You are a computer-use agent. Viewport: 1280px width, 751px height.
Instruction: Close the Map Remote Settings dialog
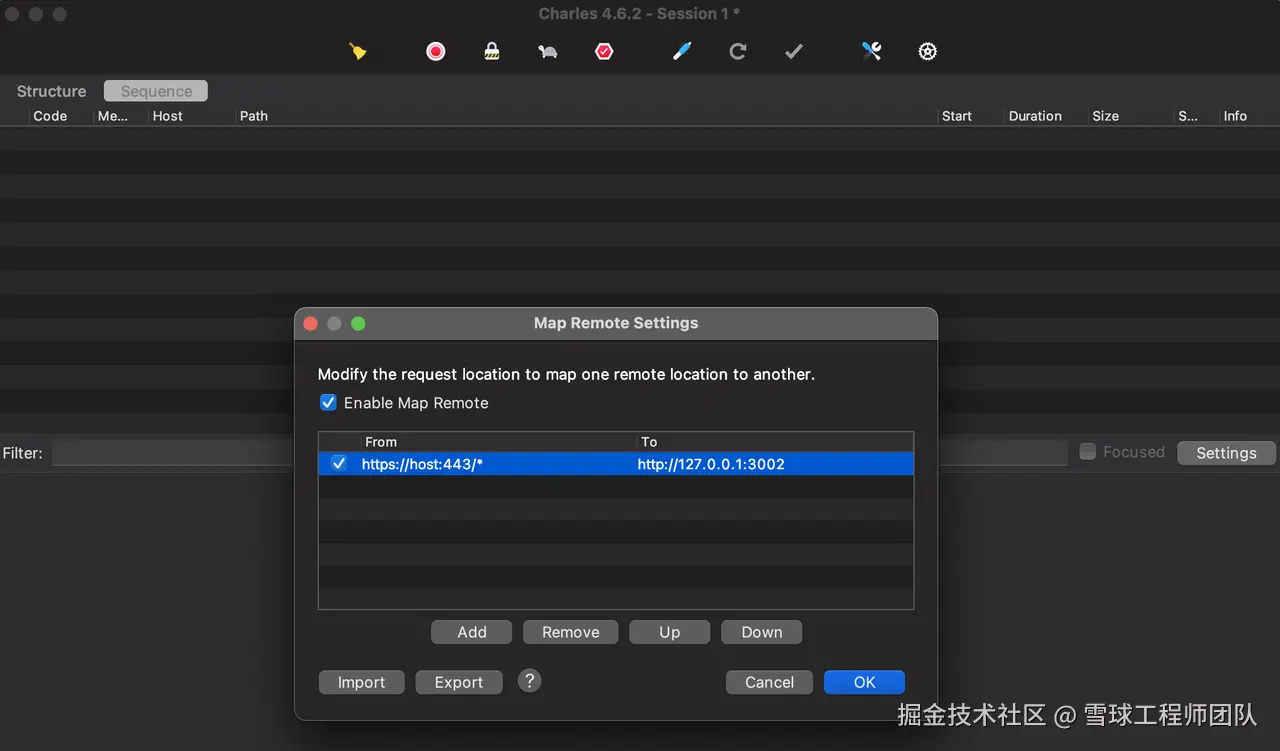310,323
